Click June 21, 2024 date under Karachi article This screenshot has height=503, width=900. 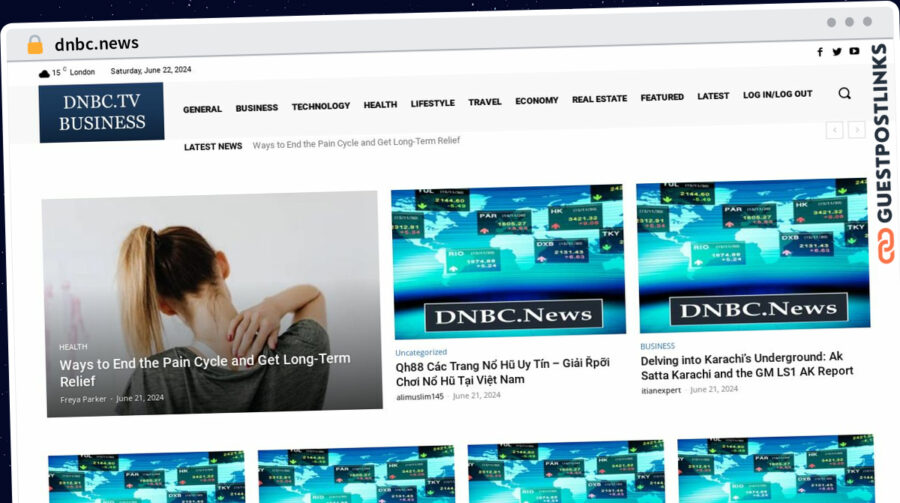pos(714,389)
